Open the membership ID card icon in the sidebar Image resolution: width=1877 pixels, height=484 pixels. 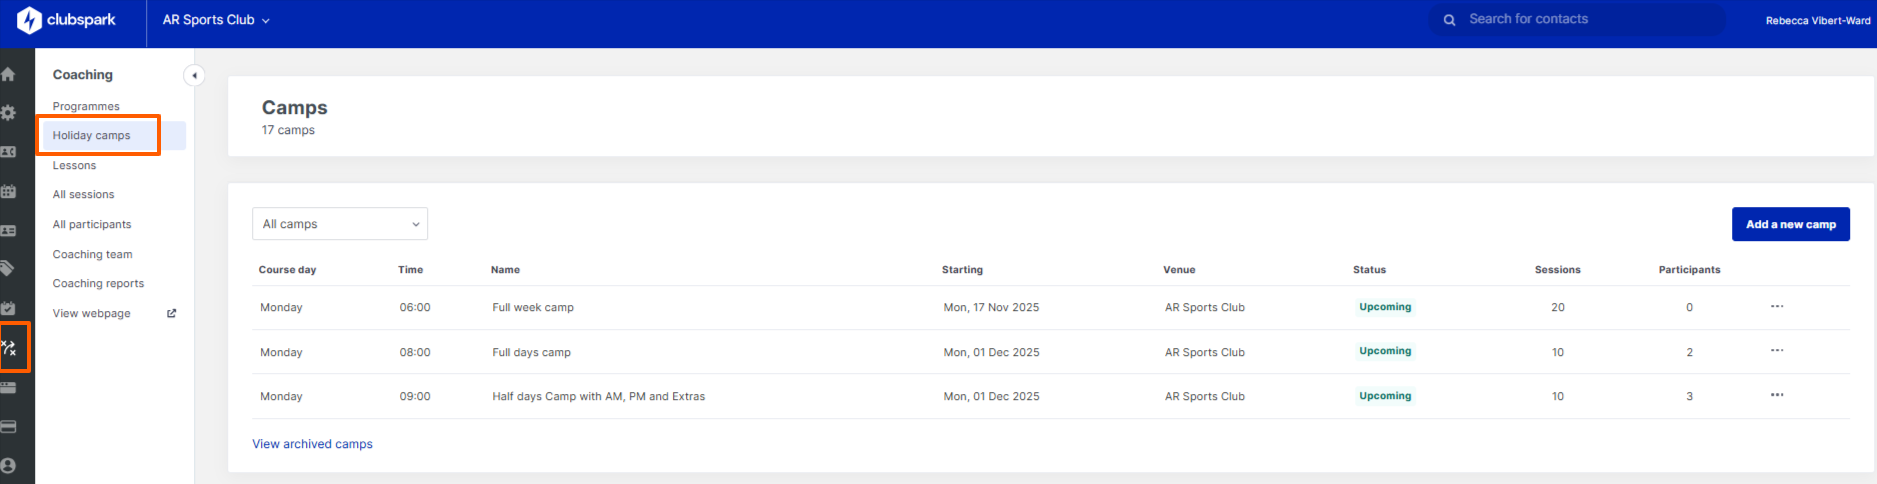[x=8, y=230]
